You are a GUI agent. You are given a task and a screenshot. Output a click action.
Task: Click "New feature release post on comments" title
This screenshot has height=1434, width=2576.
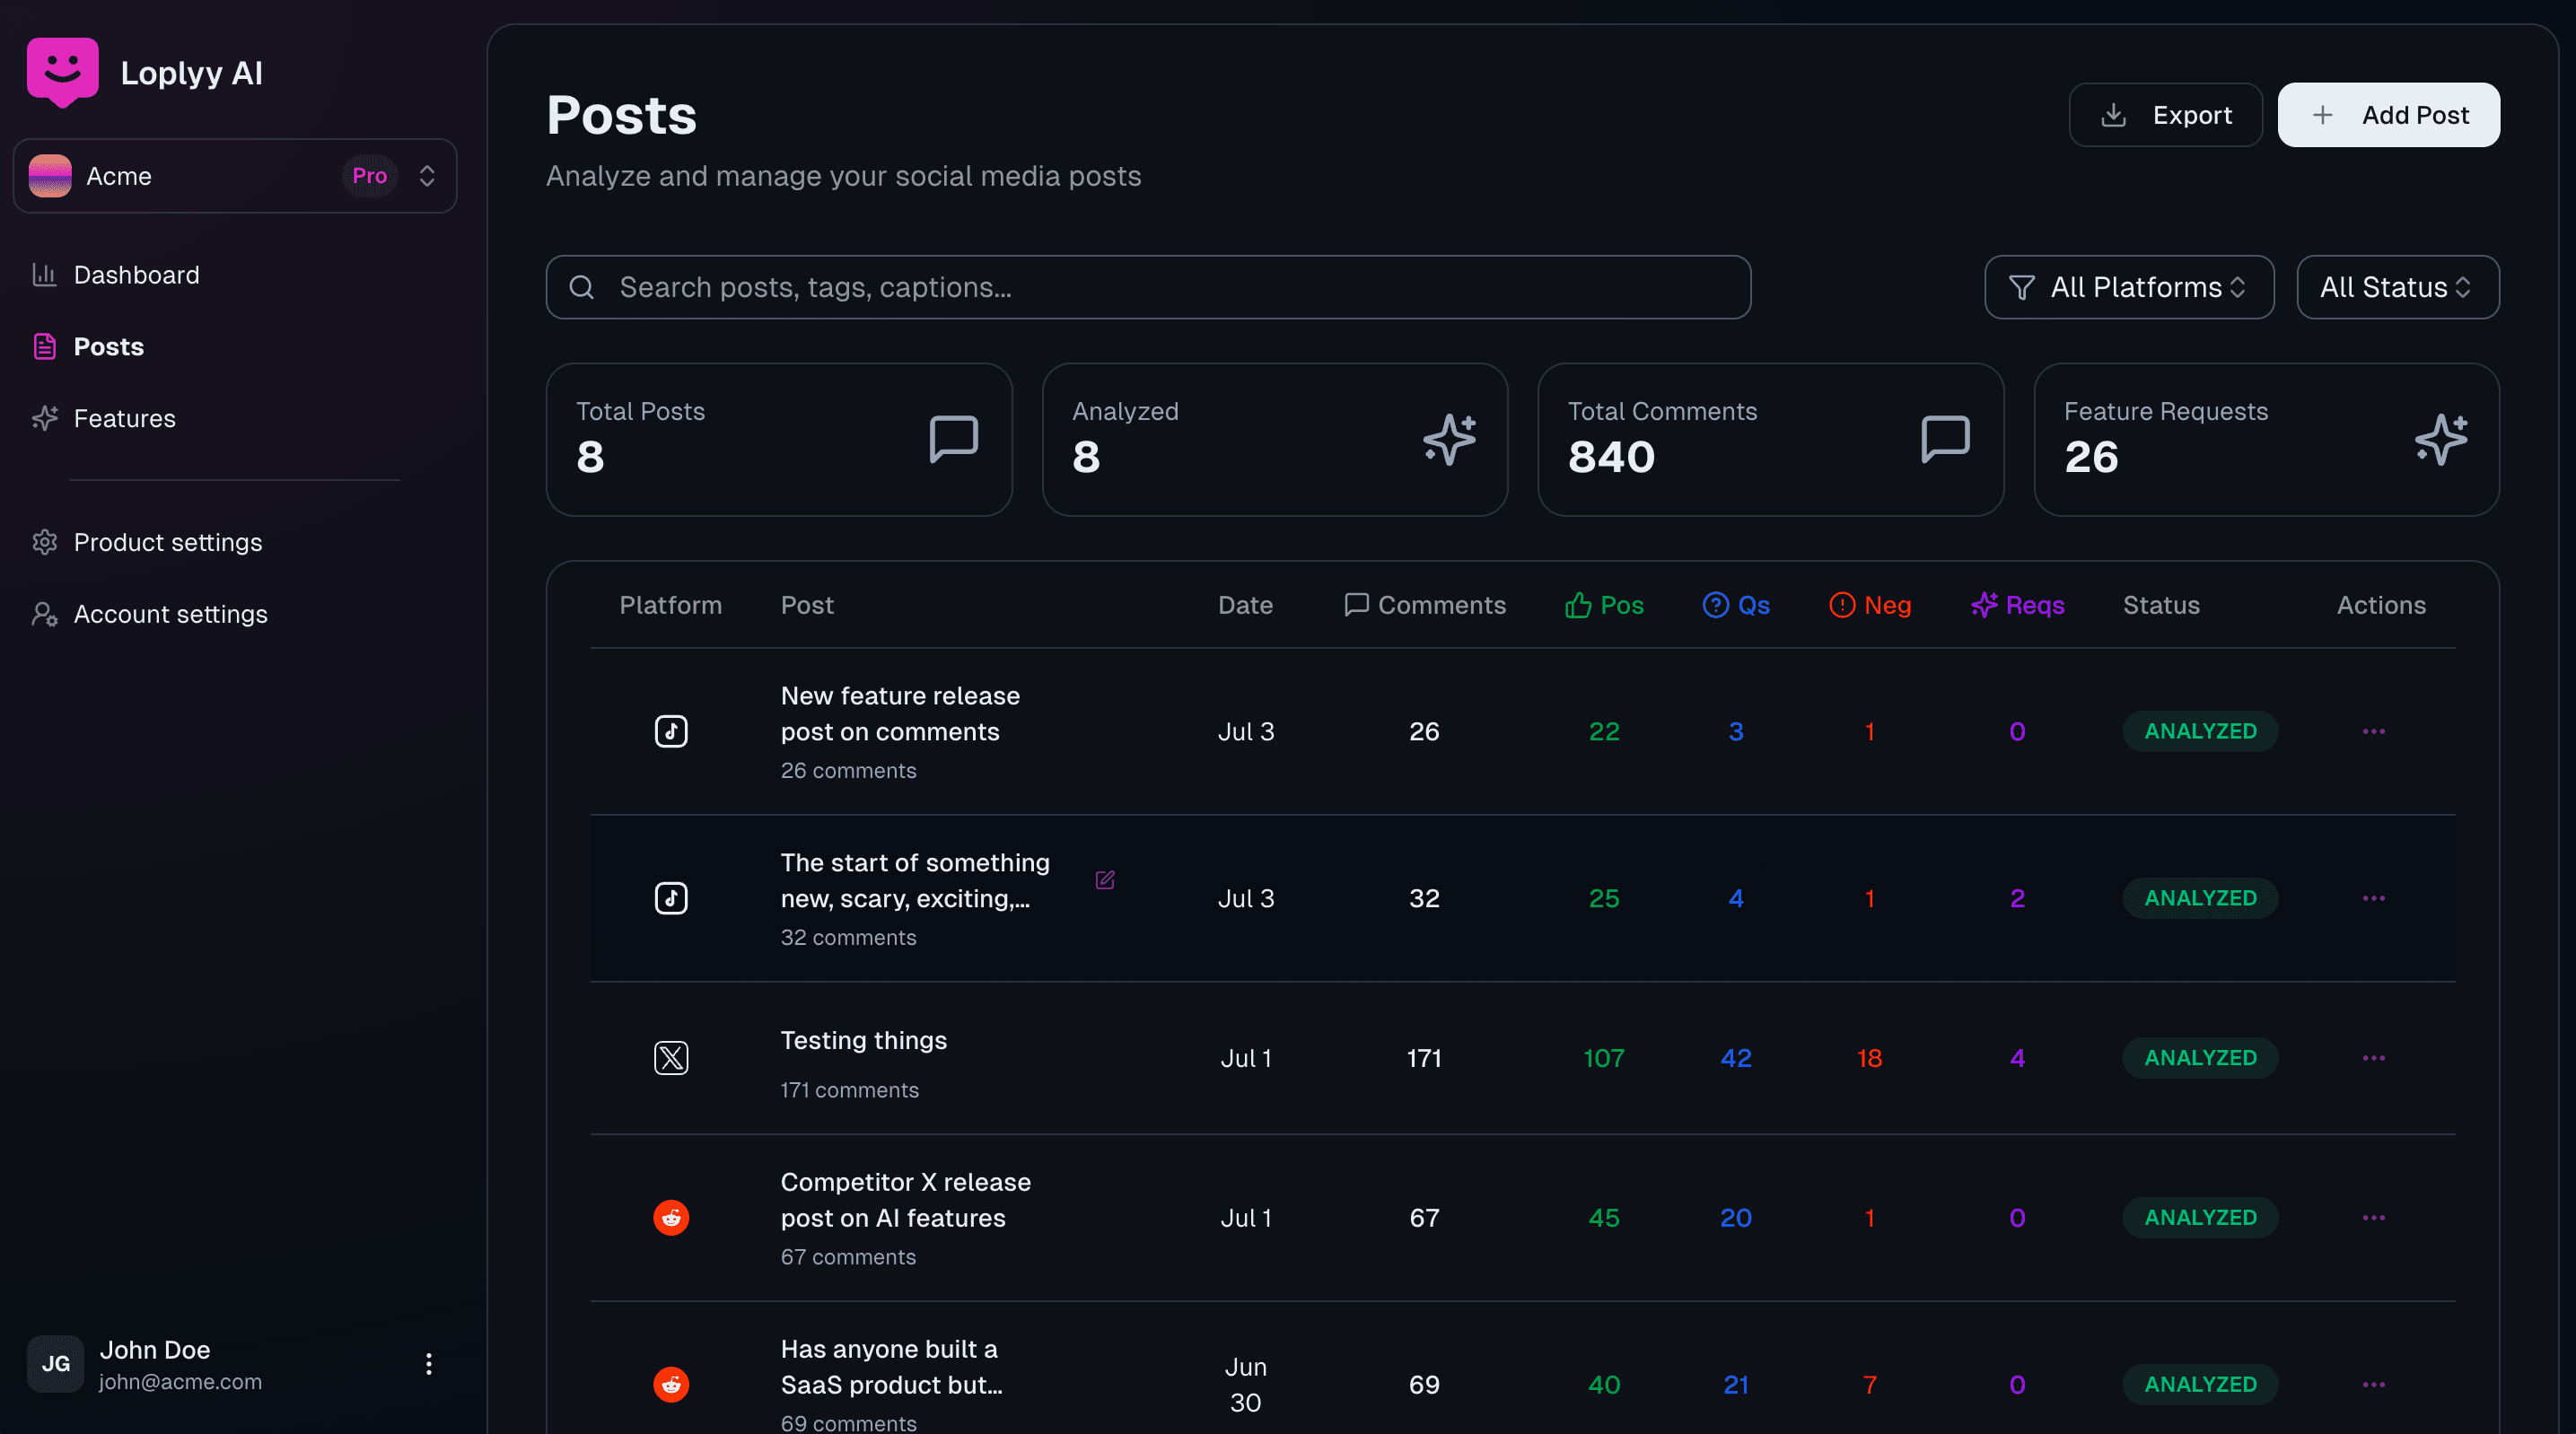(x=900, y=714)
